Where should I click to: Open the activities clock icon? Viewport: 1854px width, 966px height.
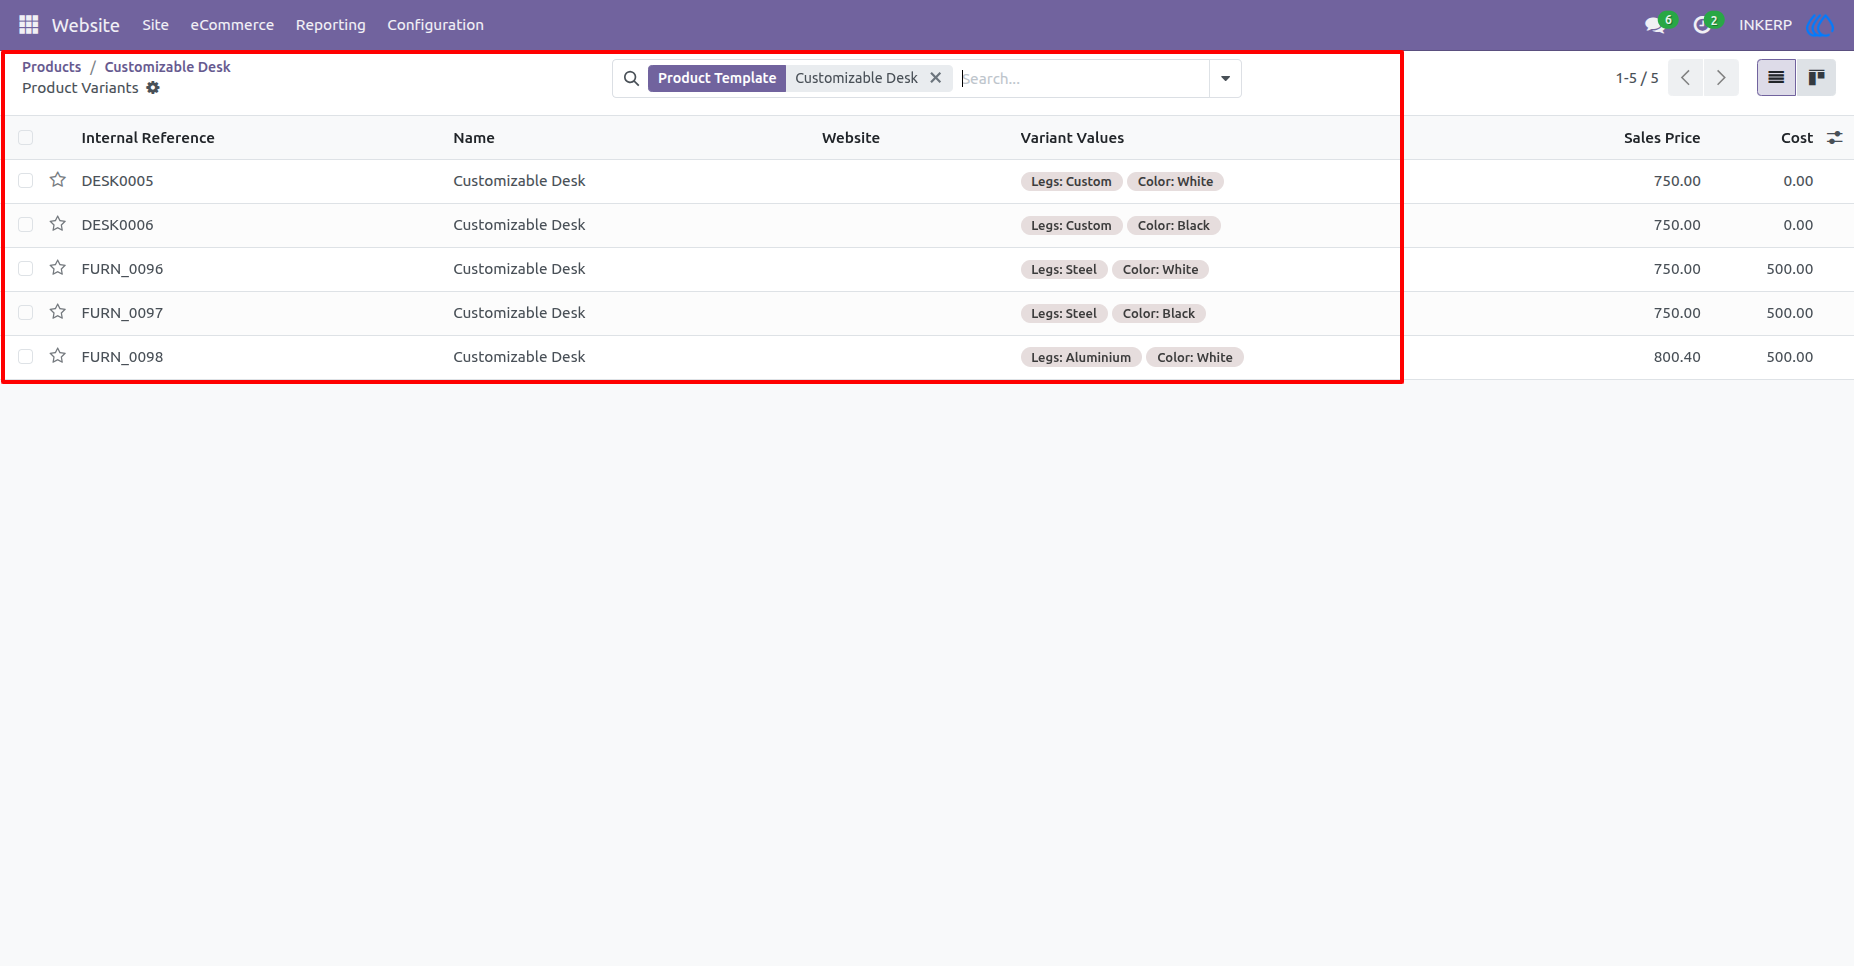pyautogui.click(x=1702, y=24)
